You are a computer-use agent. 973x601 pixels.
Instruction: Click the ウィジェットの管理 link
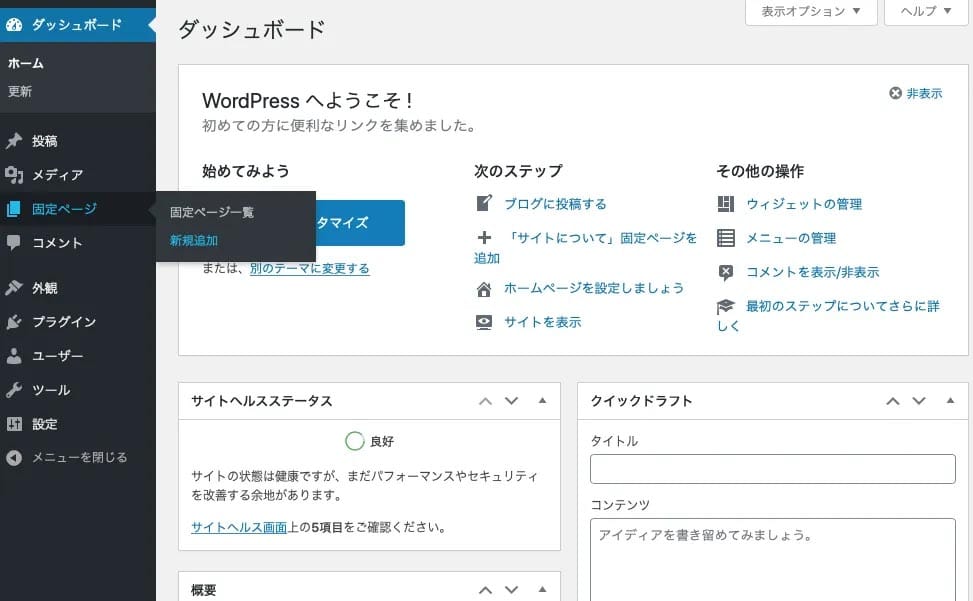tap(804, 204)
